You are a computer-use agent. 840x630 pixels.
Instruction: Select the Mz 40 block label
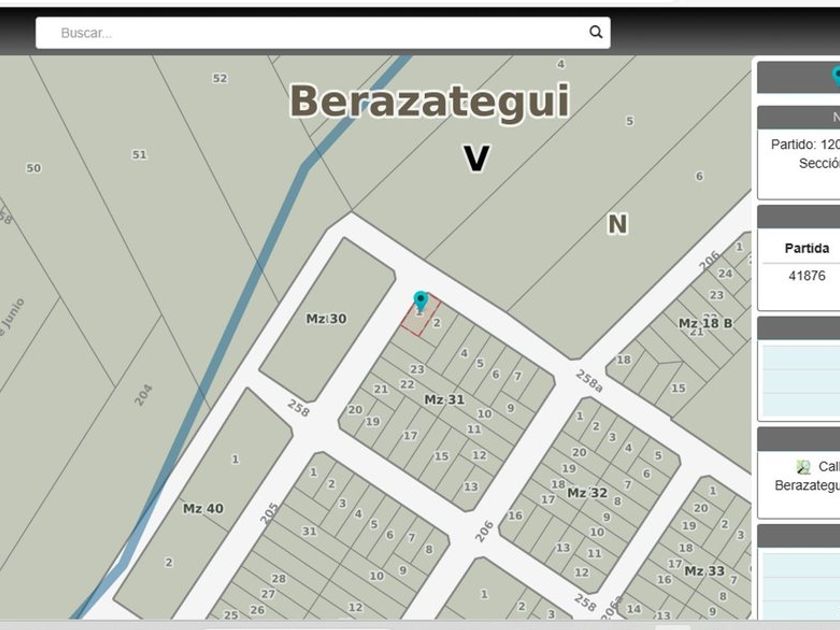click(203, 508)
